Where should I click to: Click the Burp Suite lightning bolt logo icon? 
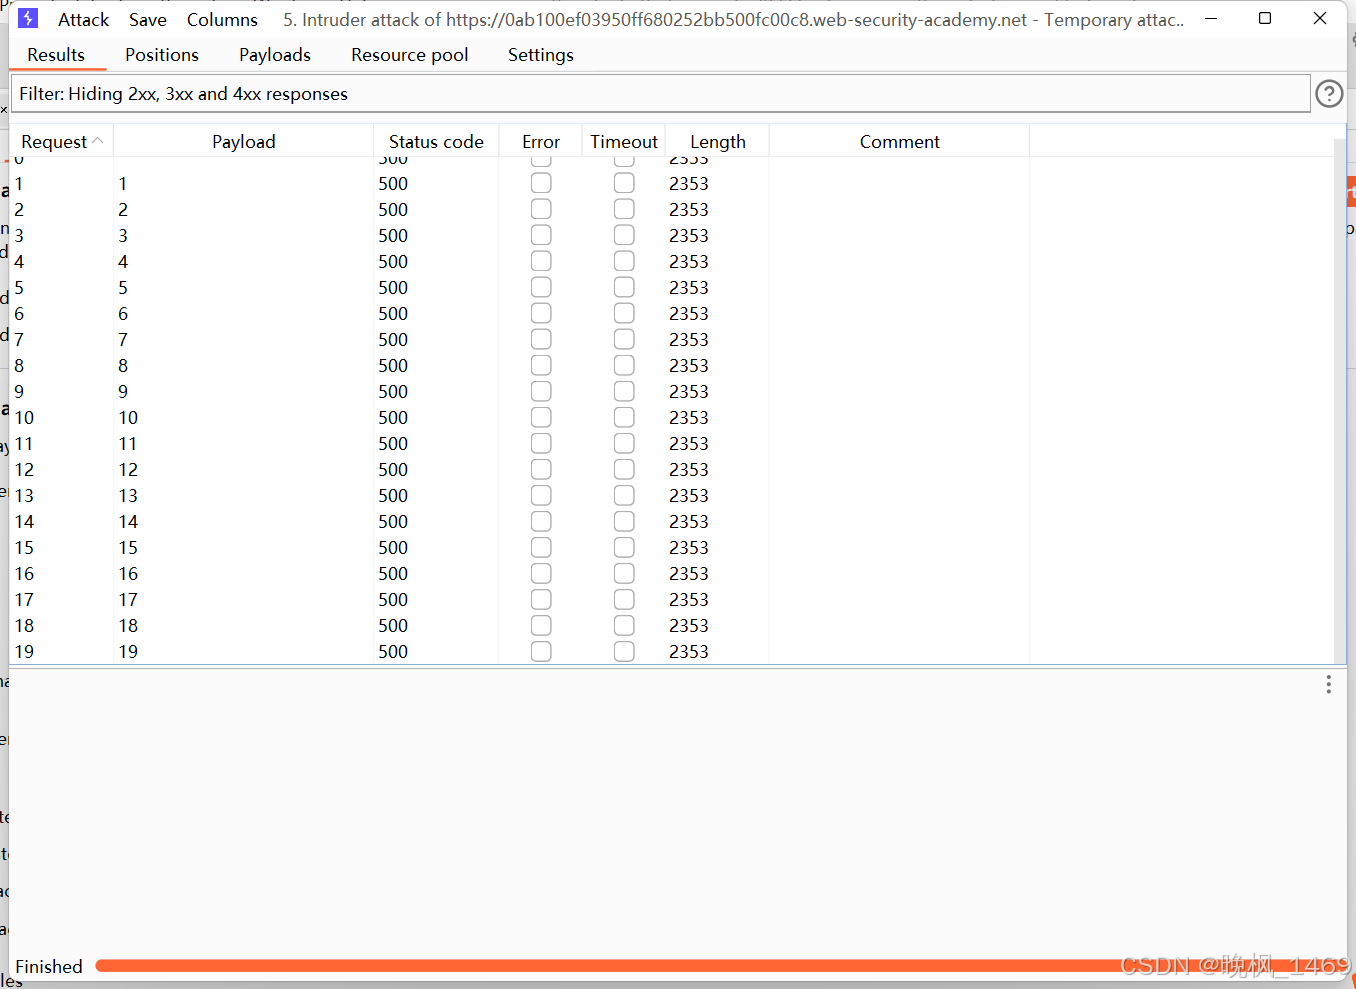[27, 17]
